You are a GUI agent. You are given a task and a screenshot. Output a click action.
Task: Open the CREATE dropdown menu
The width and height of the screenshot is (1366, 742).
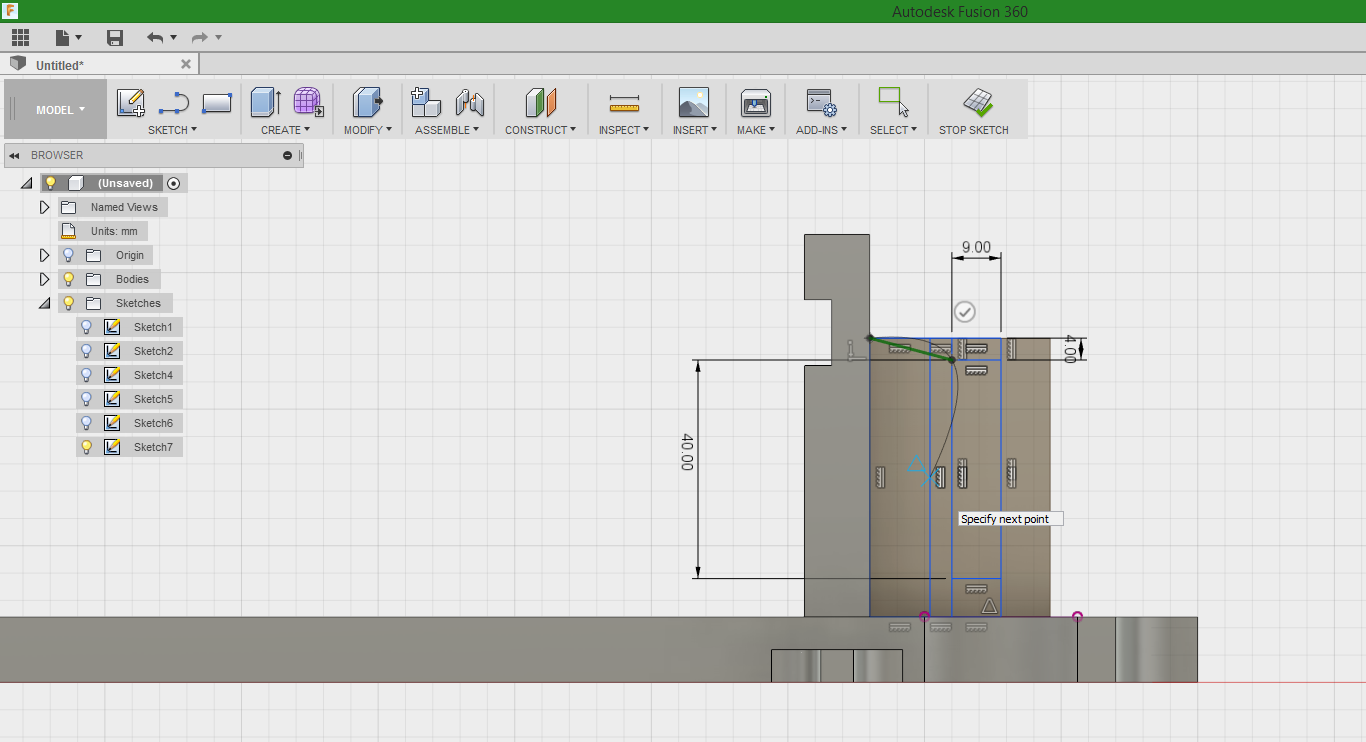tap(285, 130)
